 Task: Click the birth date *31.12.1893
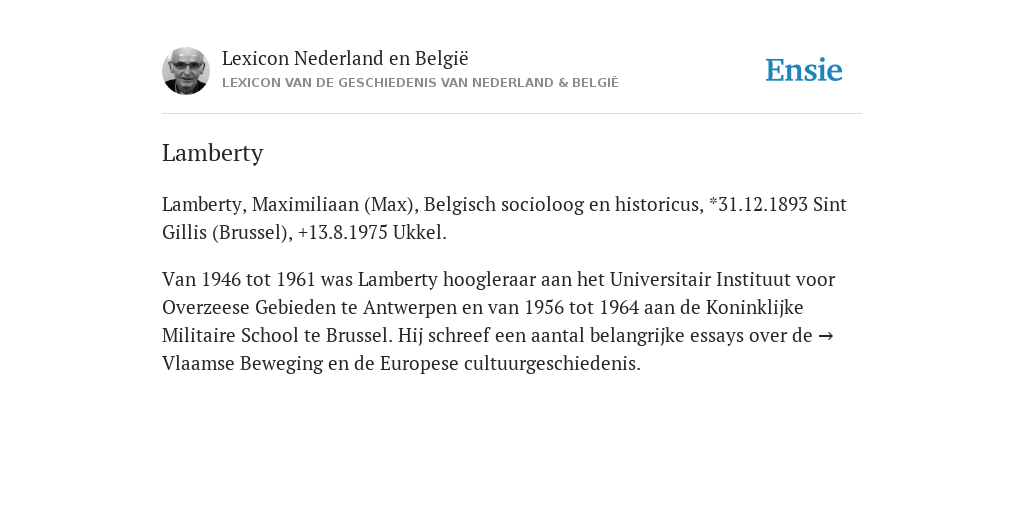click(x=758, y=204)
